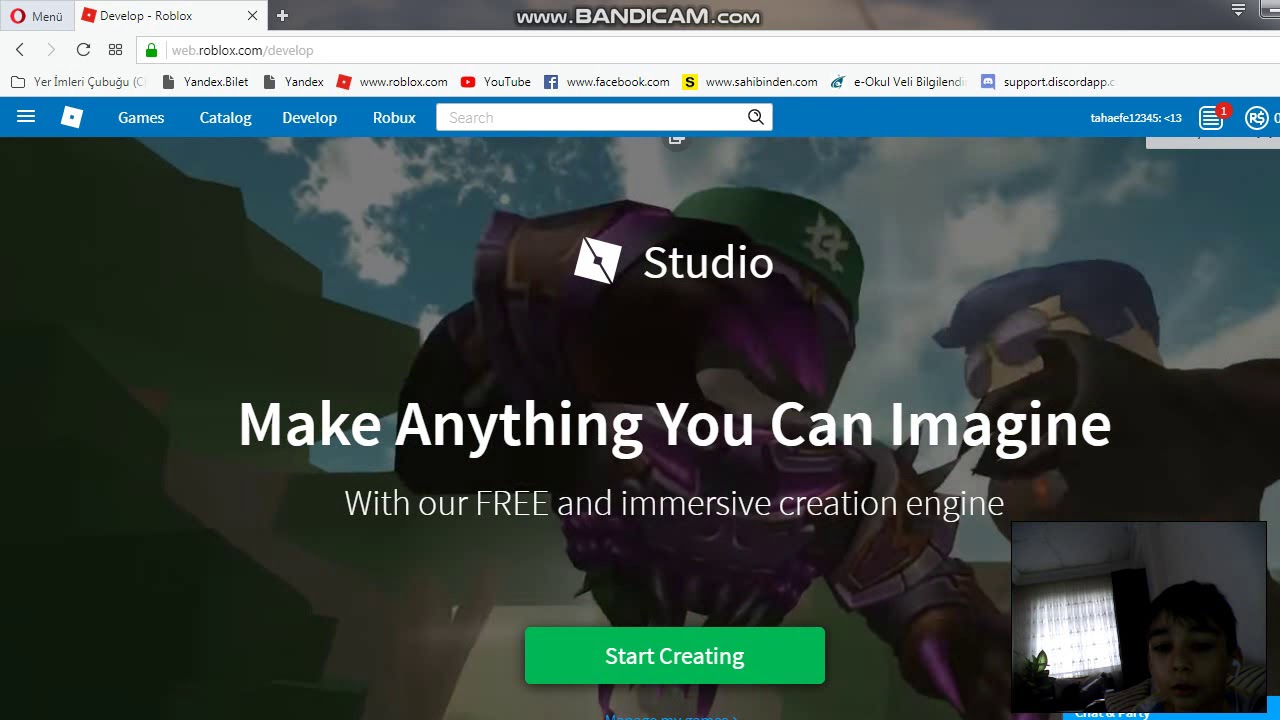The height and width of the screenshot is (720, 1280).
Task: Open Yer İmleri Çubuğu bookmarks folder
Action: pos(78,82)
